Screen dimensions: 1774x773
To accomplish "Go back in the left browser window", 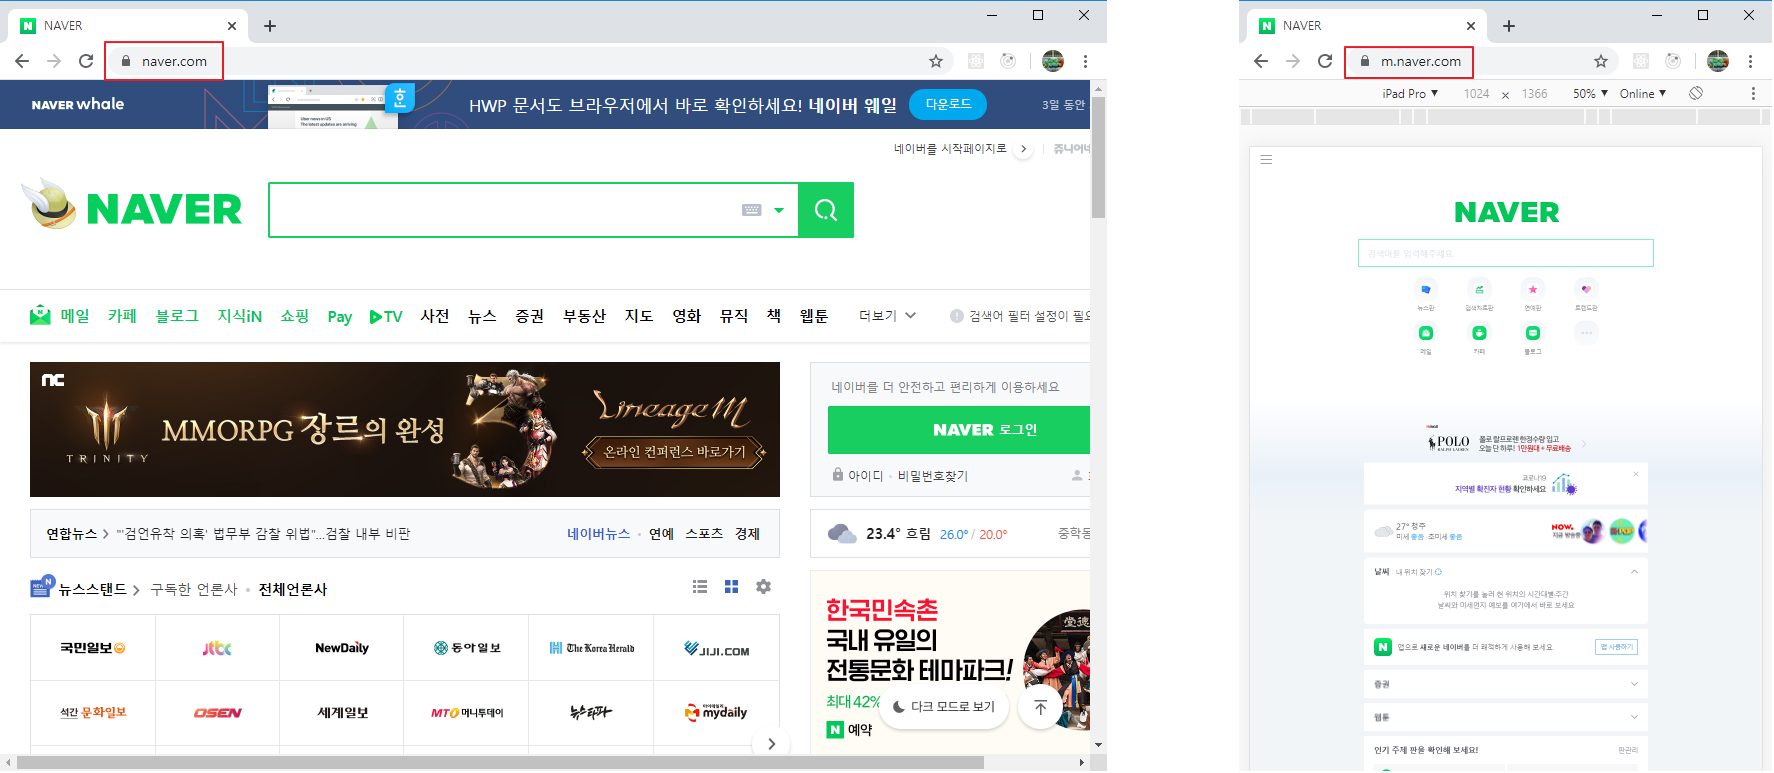I will 22,61.
